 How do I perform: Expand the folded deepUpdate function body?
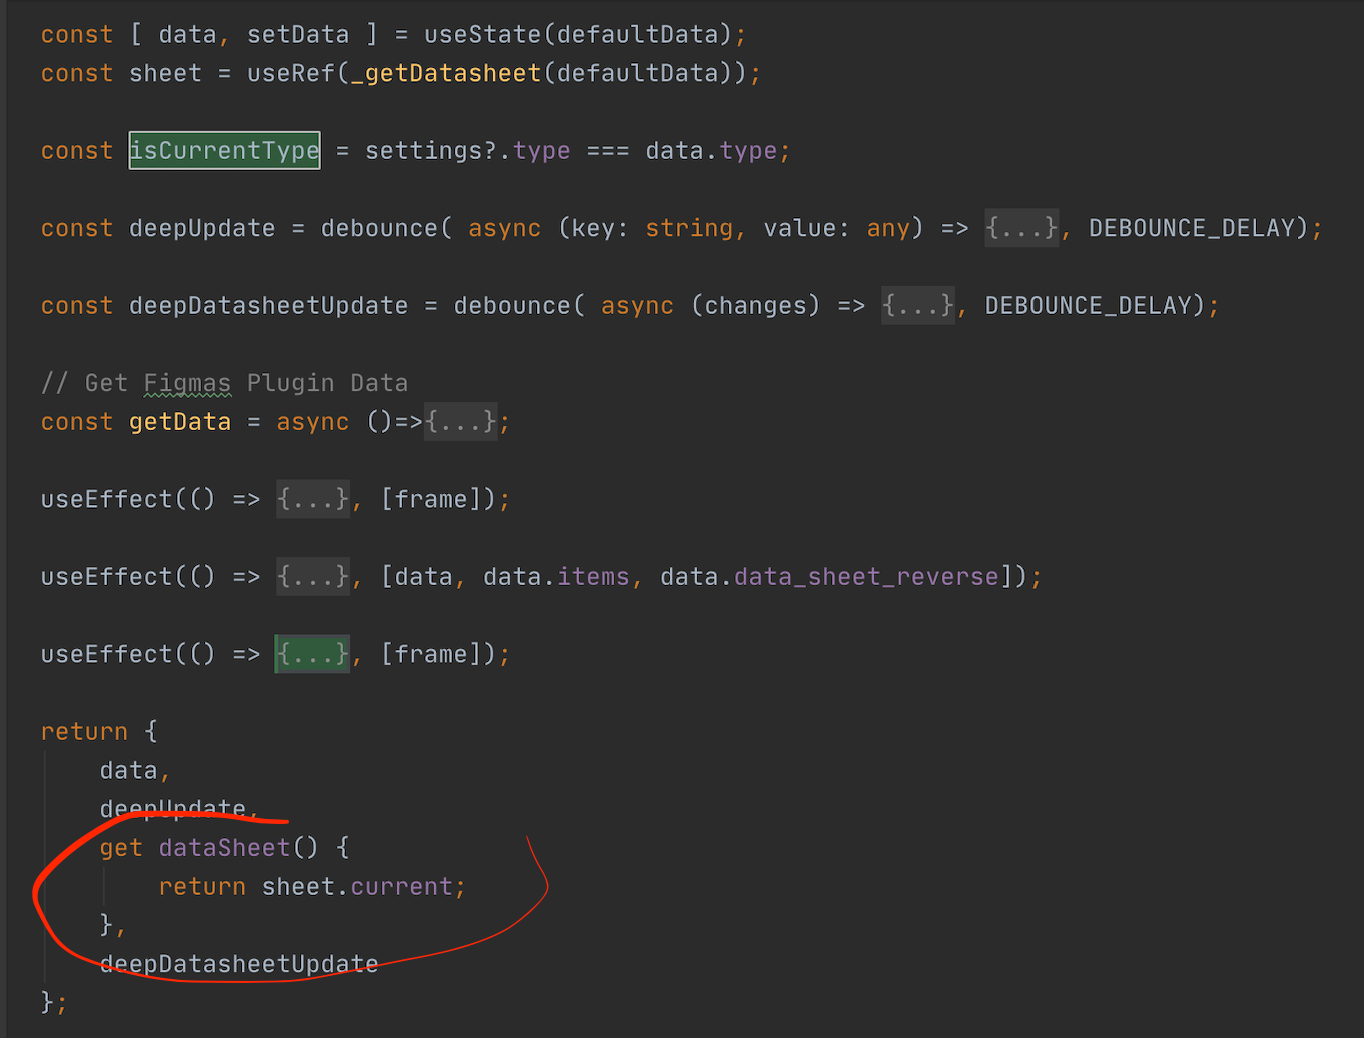[1021, 228]
